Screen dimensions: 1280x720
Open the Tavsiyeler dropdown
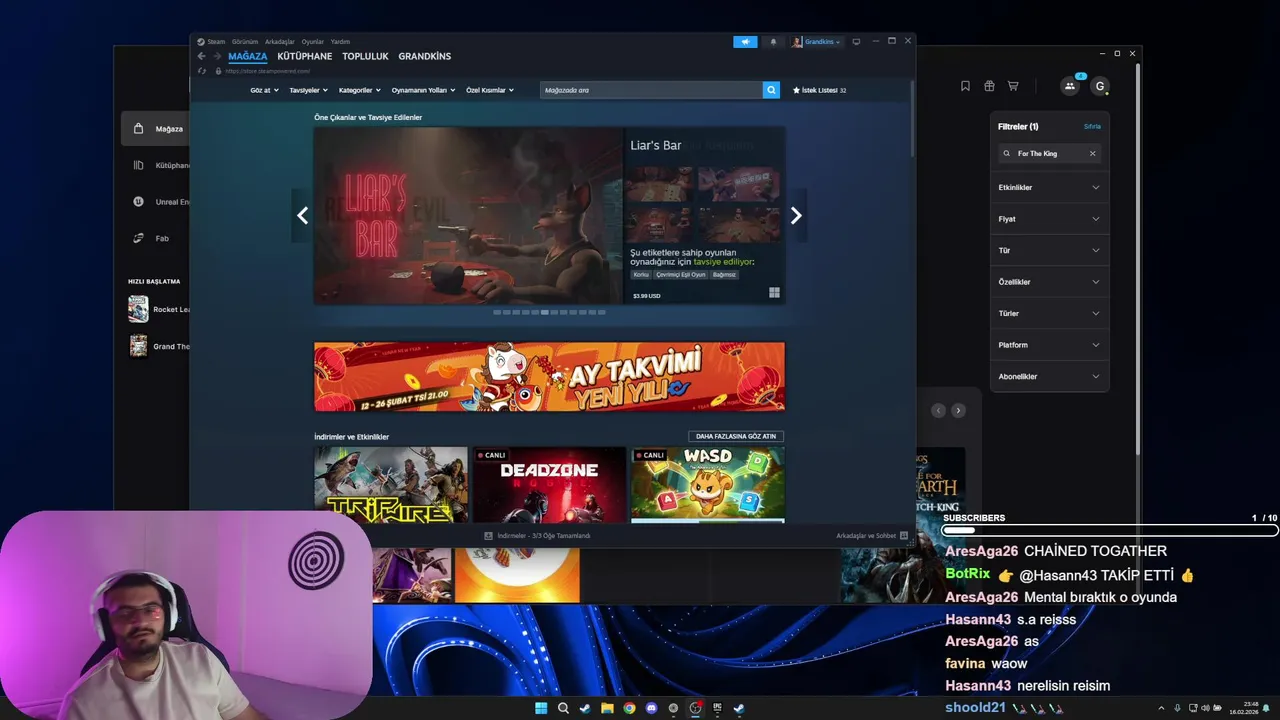[x=309, y=90]
